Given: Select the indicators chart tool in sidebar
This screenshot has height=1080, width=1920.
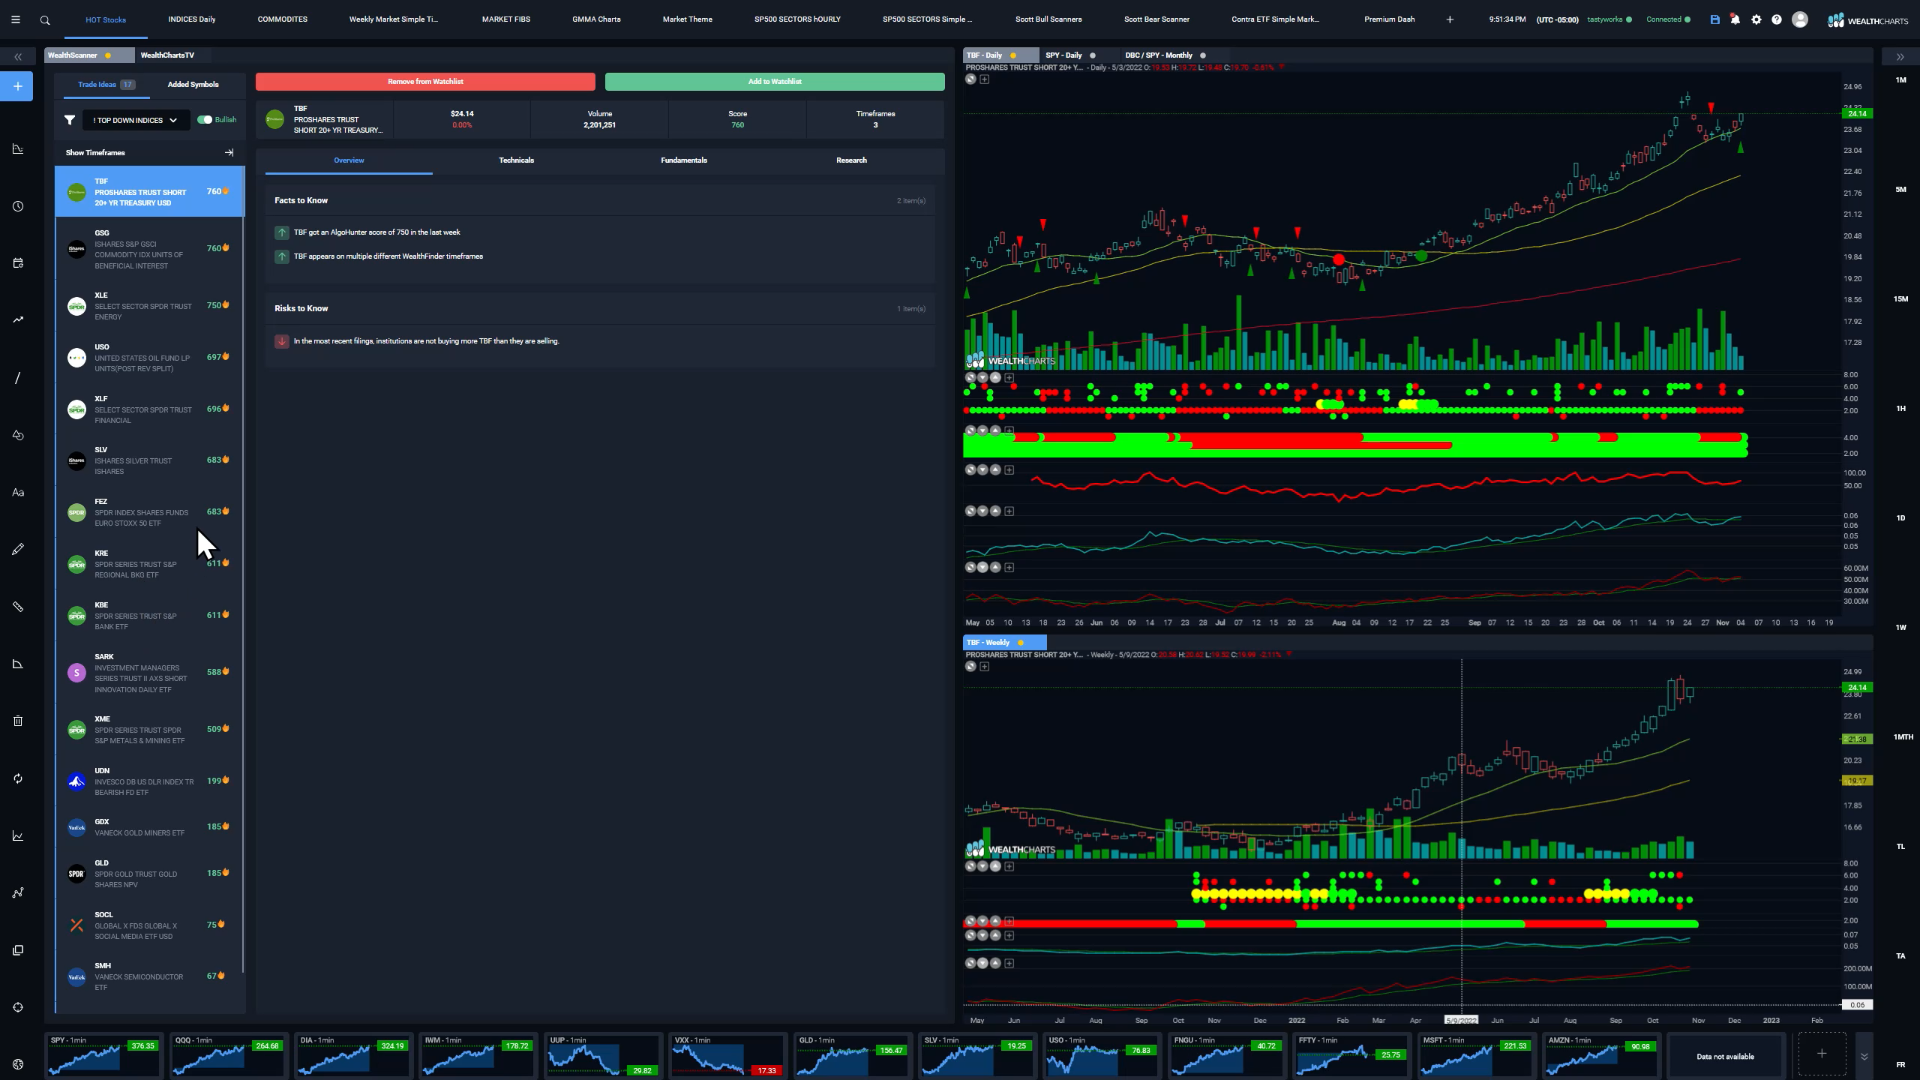Looking at the screenshot, I should click(x=17, y=149).
